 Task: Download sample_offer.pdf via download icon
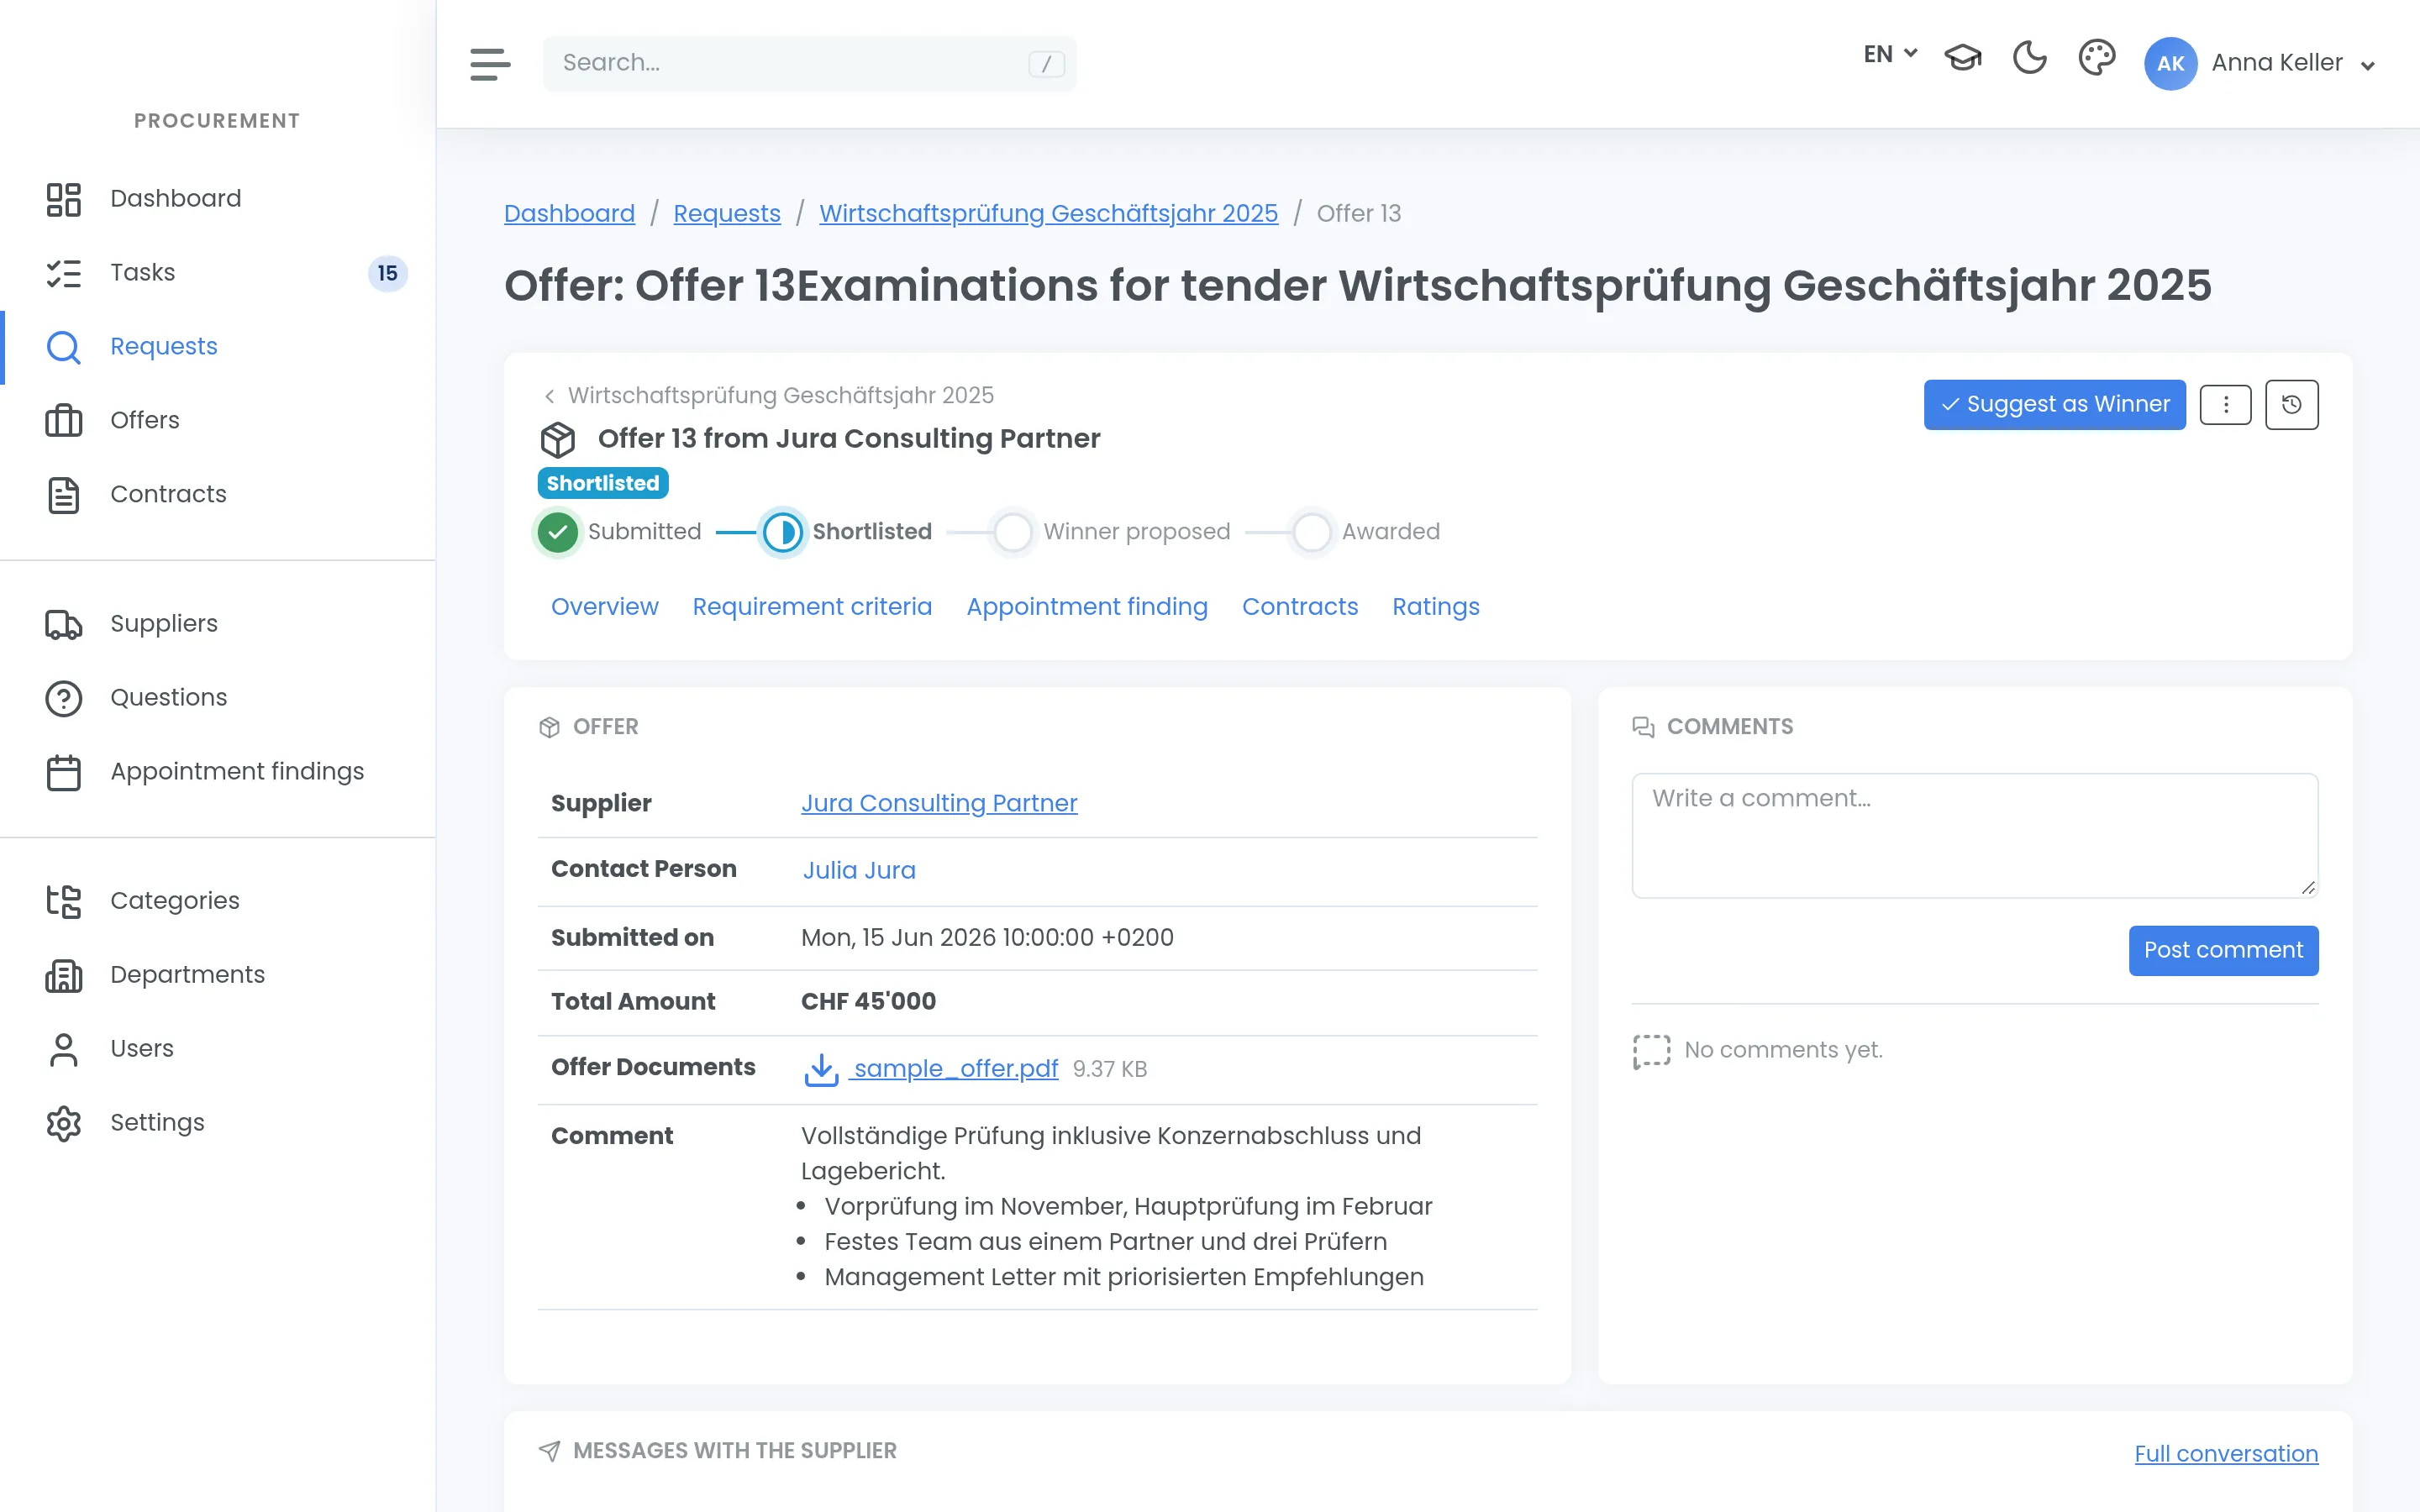821,1069
